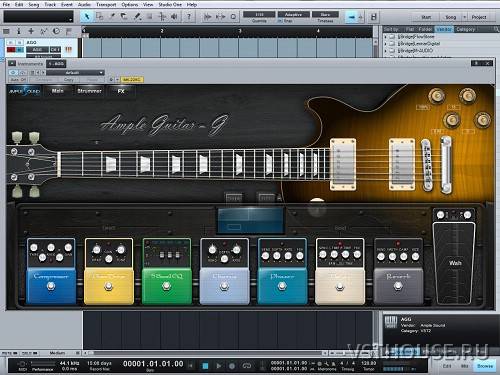Select the Paint pencil tool
Viewport: 500px width, 375px height.
[x=137, y=17]
